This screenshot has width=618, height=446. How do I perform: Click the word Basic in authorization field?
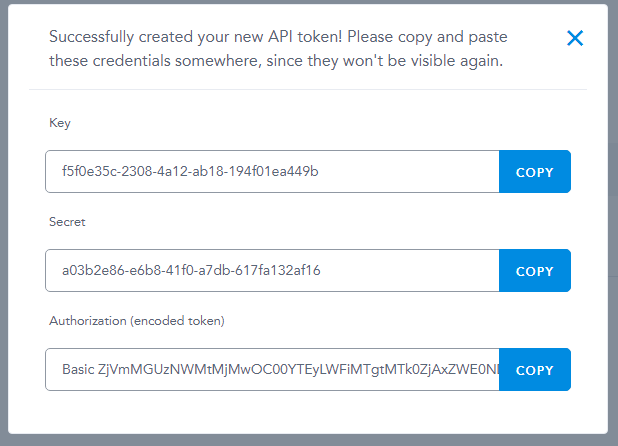point(79,370)
